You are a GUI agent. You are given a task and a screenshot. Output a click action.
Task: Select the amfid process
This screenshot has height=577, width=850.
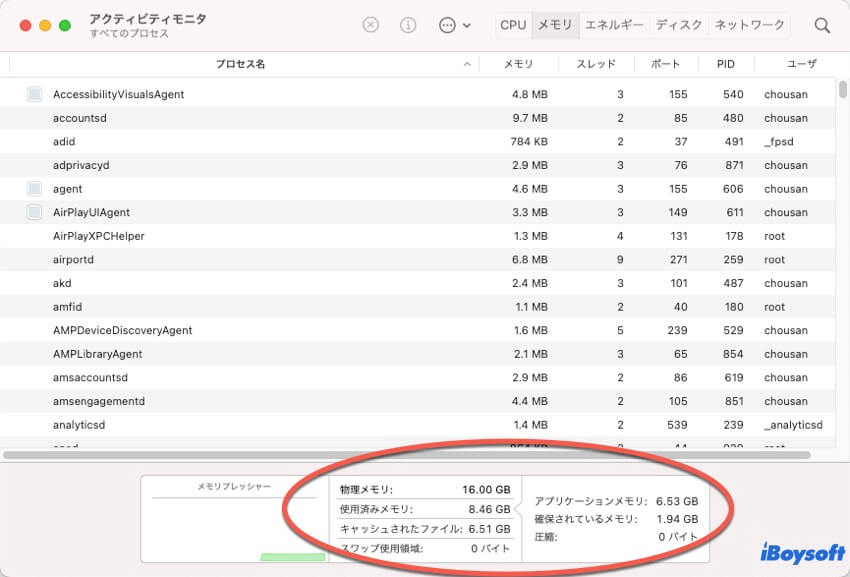[x=417, y=306]
